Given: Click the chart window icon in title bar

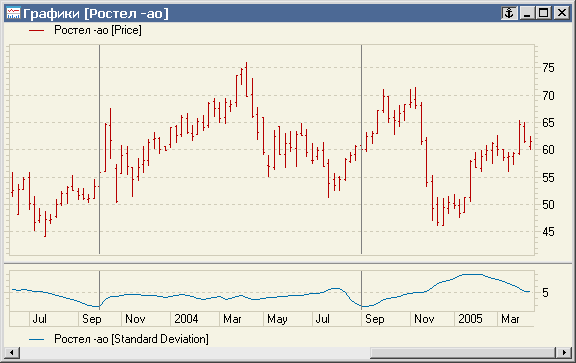Looking at the screenshot, I should 13,14.
